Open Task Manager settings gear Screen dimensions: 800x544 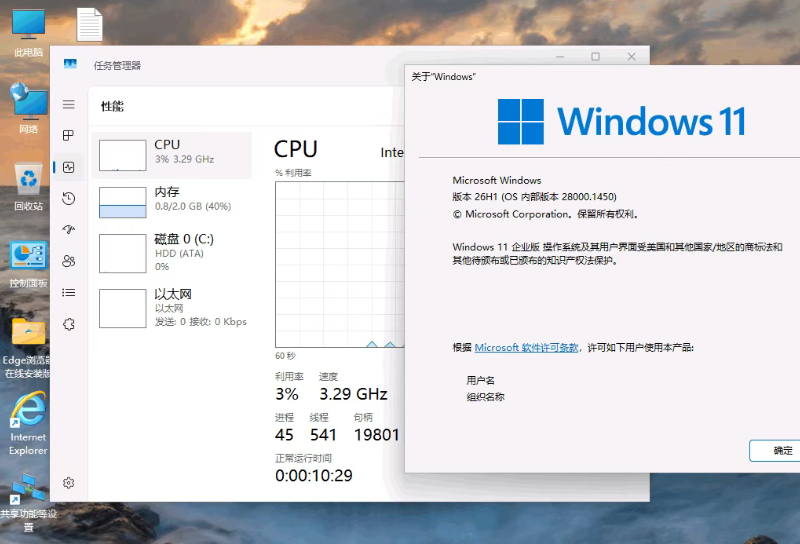tap(69, 482)
